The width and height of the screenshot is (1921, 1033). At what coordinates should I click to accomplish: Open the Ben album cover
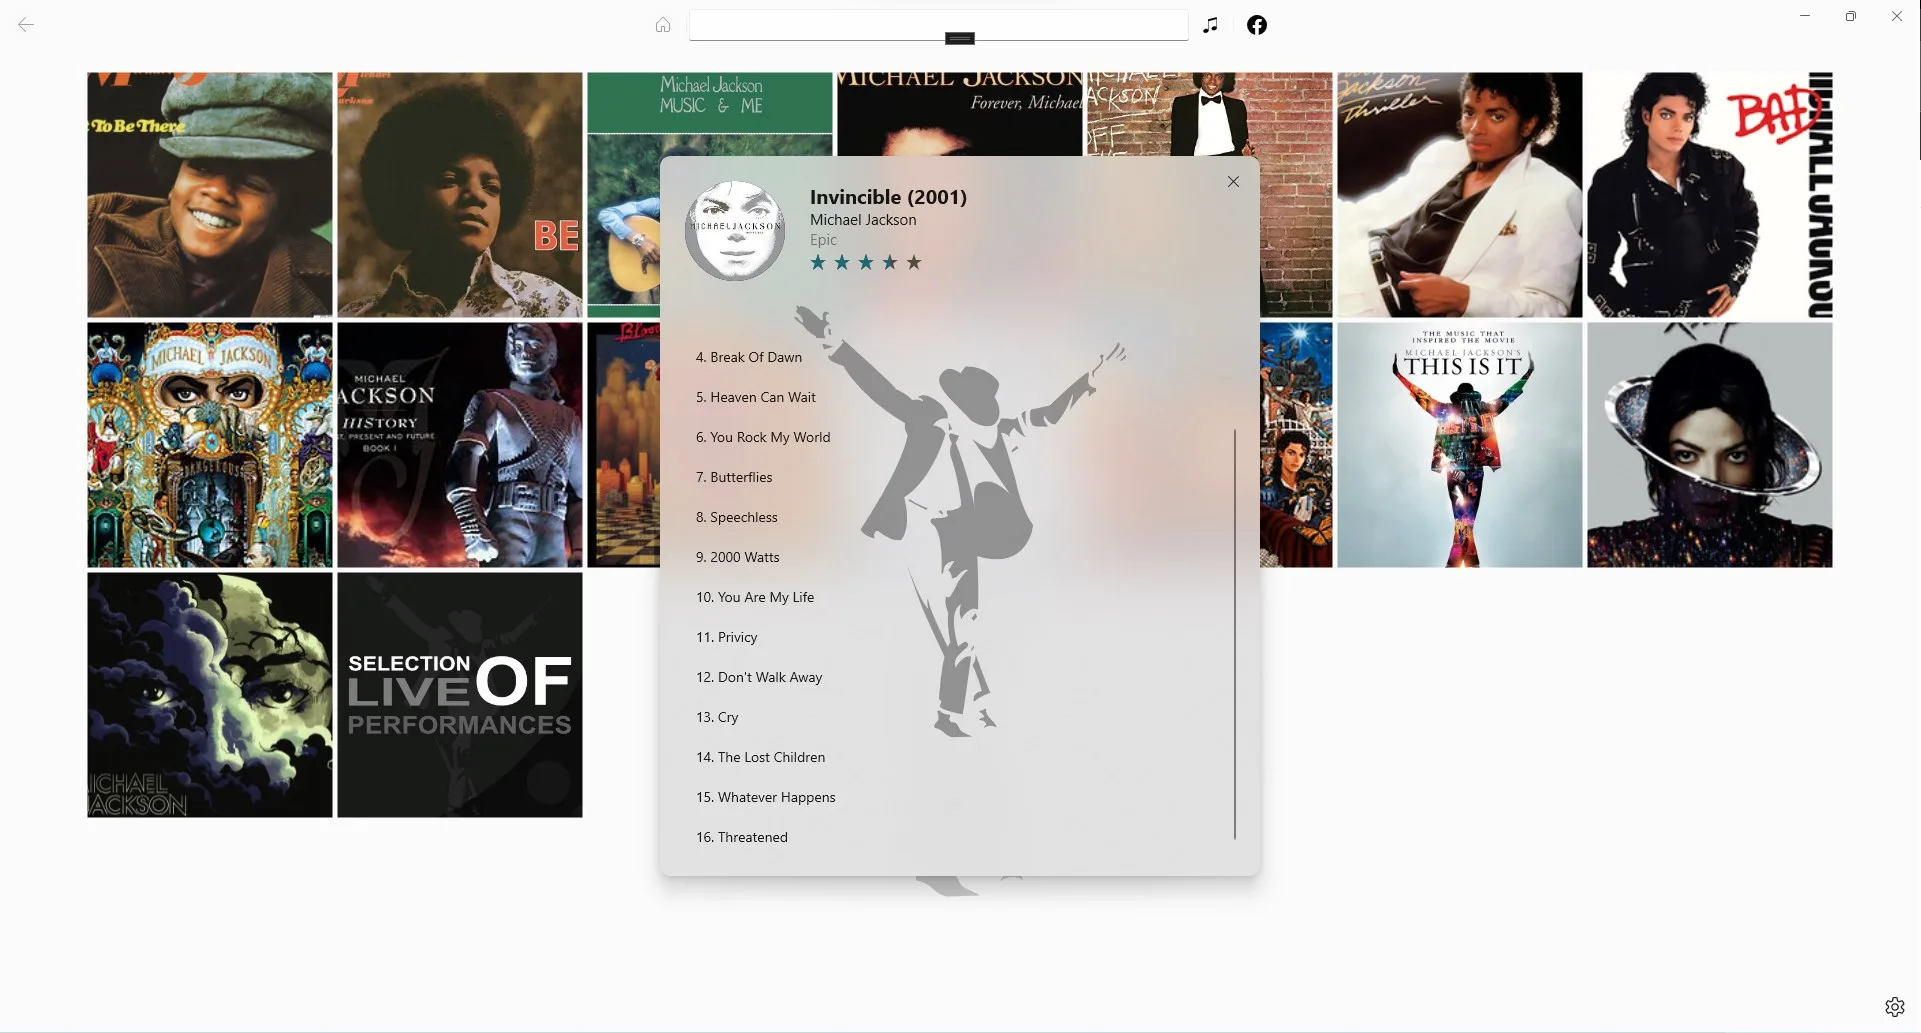pos(460,195)
